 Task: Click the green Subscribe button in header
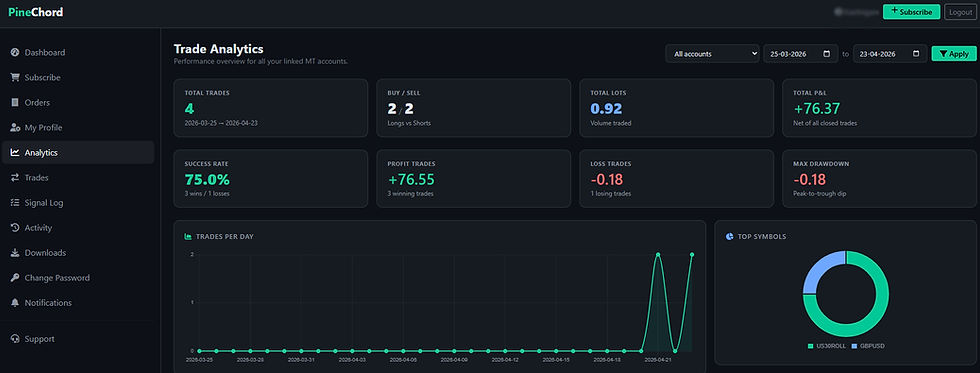(x=911, y=12)
